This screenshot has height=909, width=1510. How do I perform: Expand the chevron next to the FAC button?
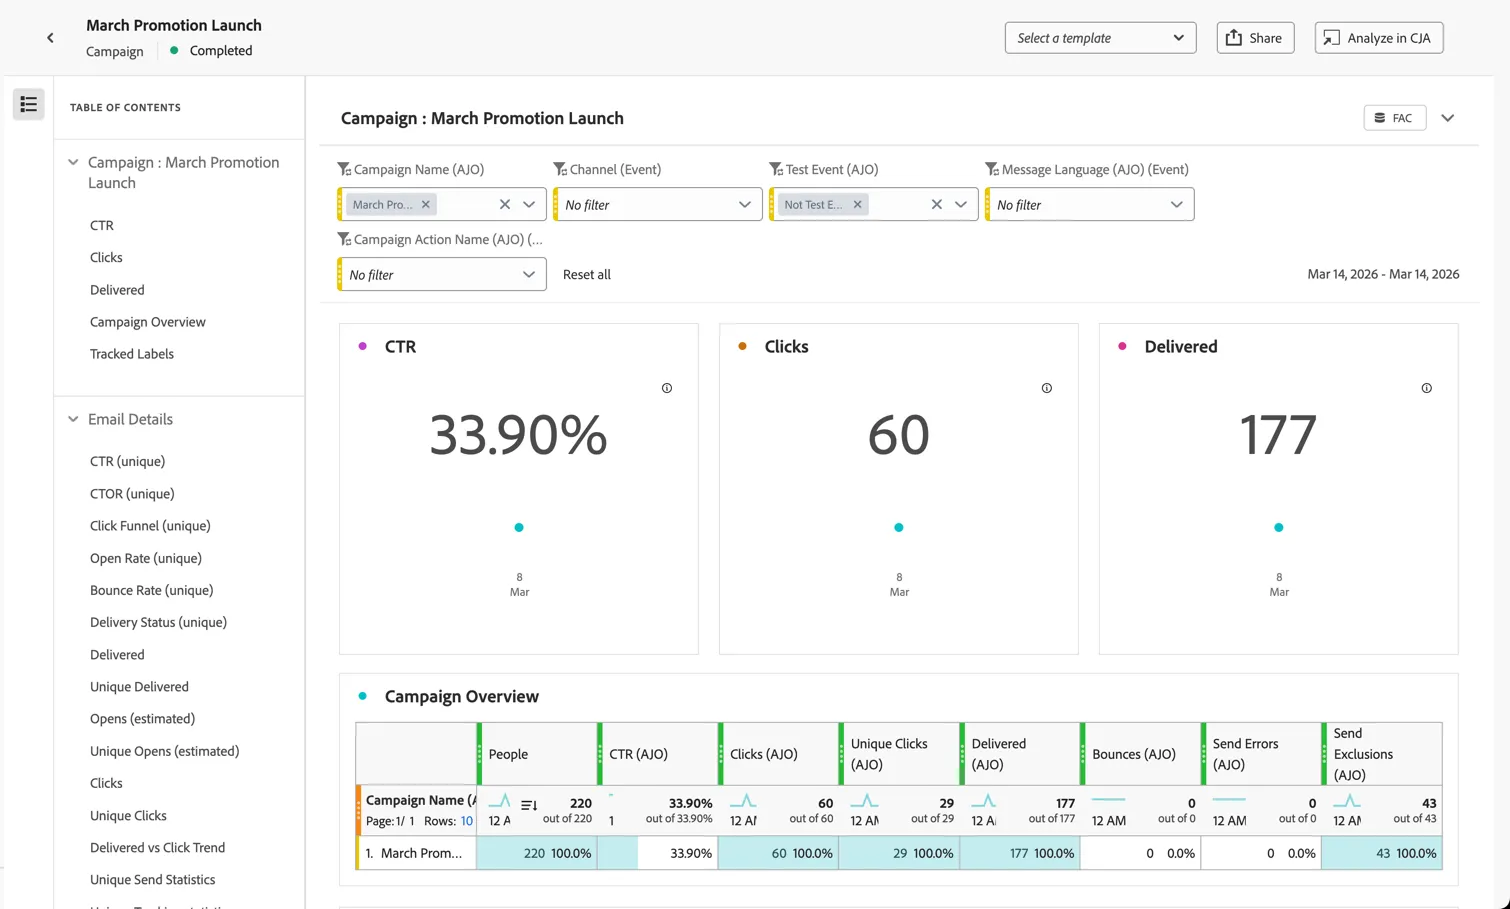tap(1448, 118)
